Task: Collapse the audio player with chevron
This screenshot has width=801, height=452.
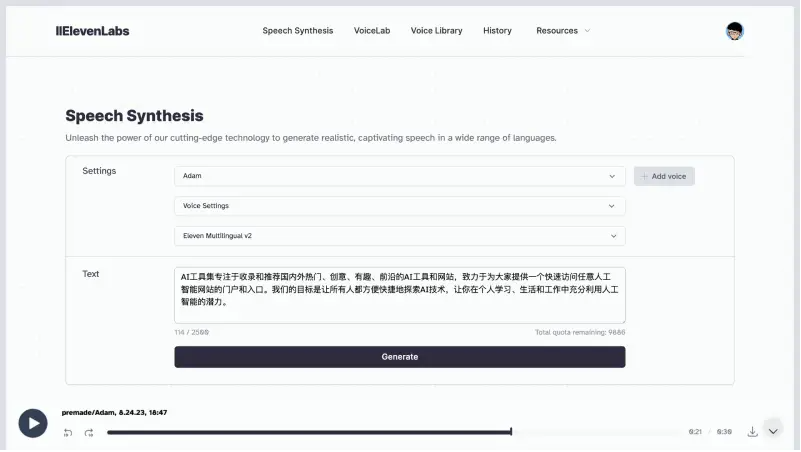Action: (773, 430)
